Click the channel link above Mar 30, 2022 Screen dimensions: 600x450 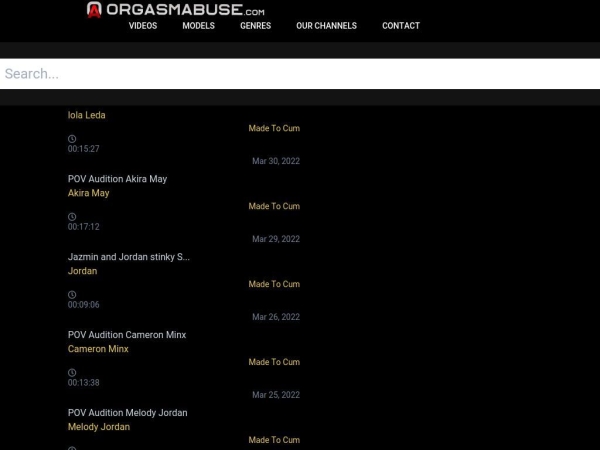pos(274,128)
